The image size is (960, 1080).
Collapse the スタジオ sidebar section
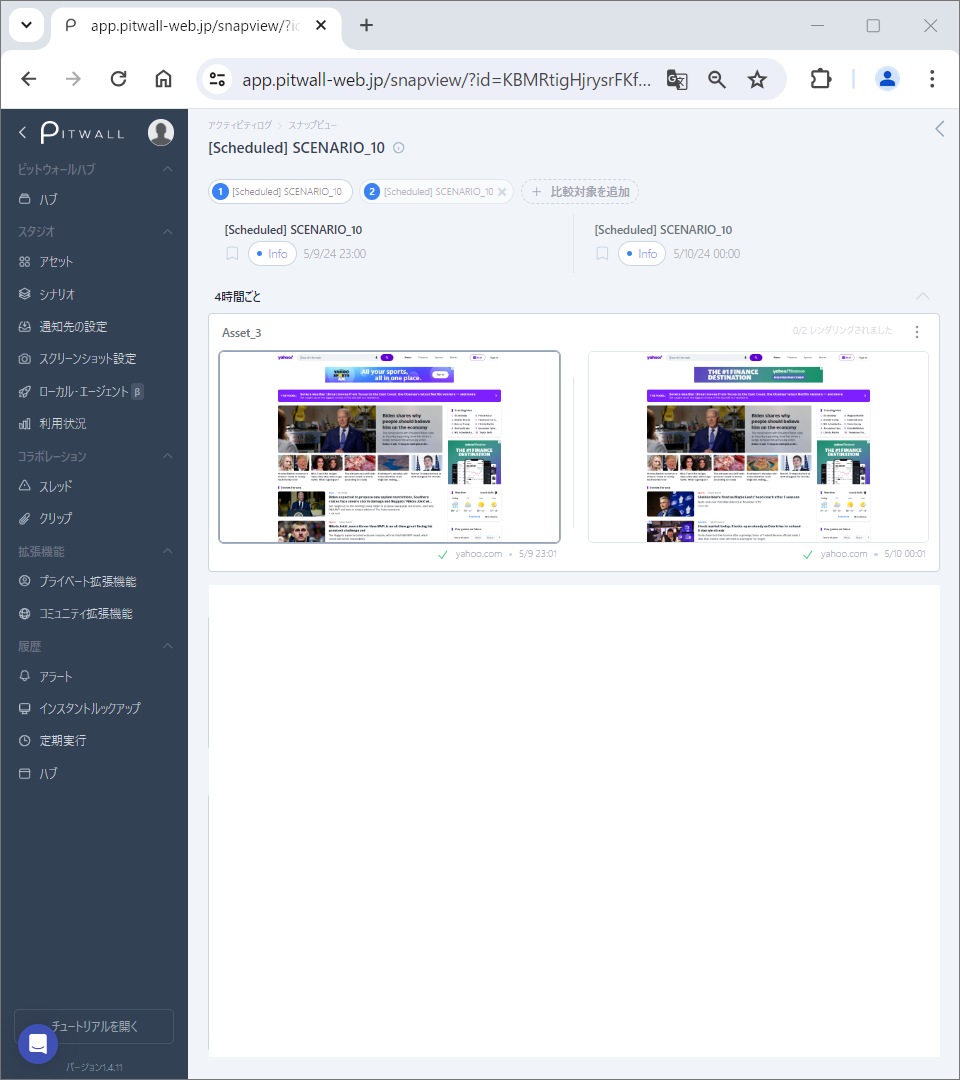[168, 231]
